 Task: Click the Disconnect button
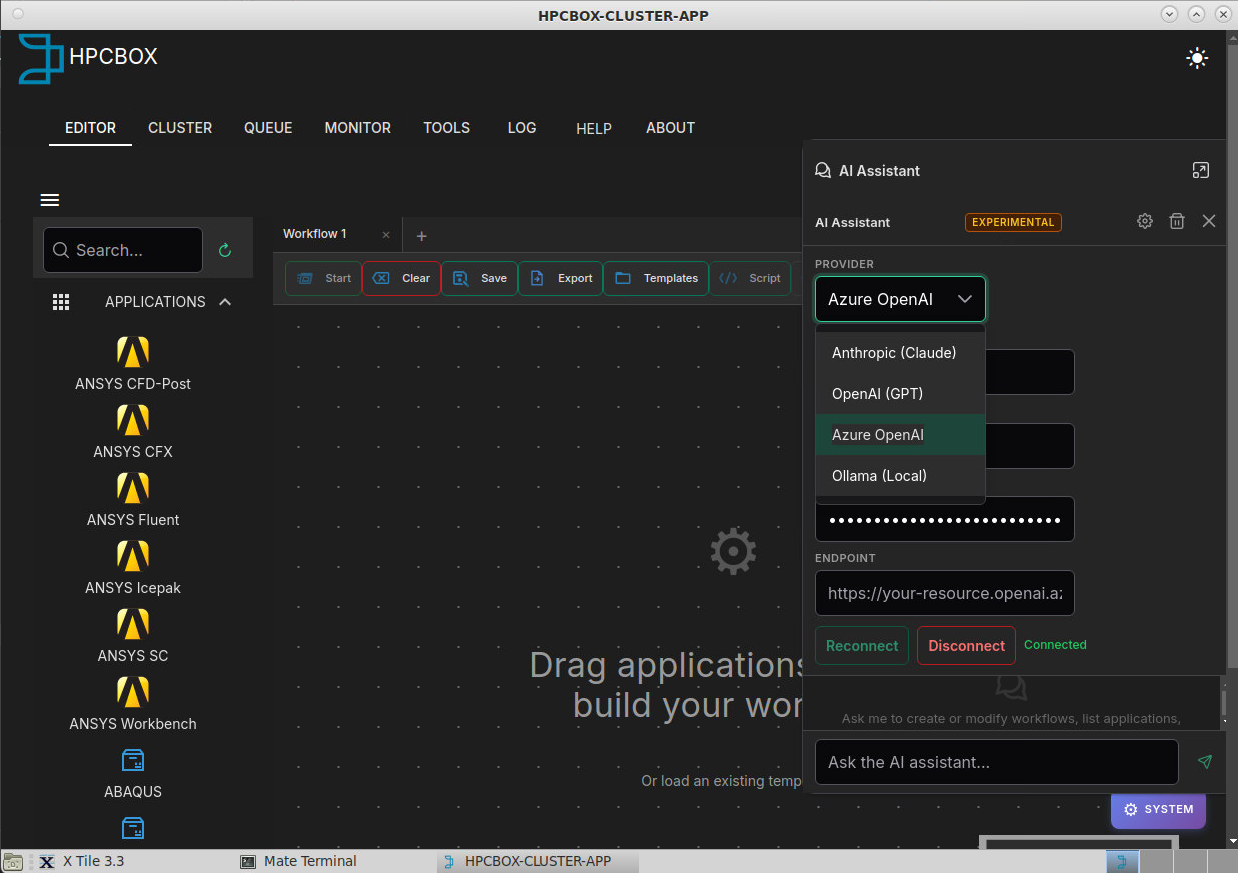pos(966,646)
